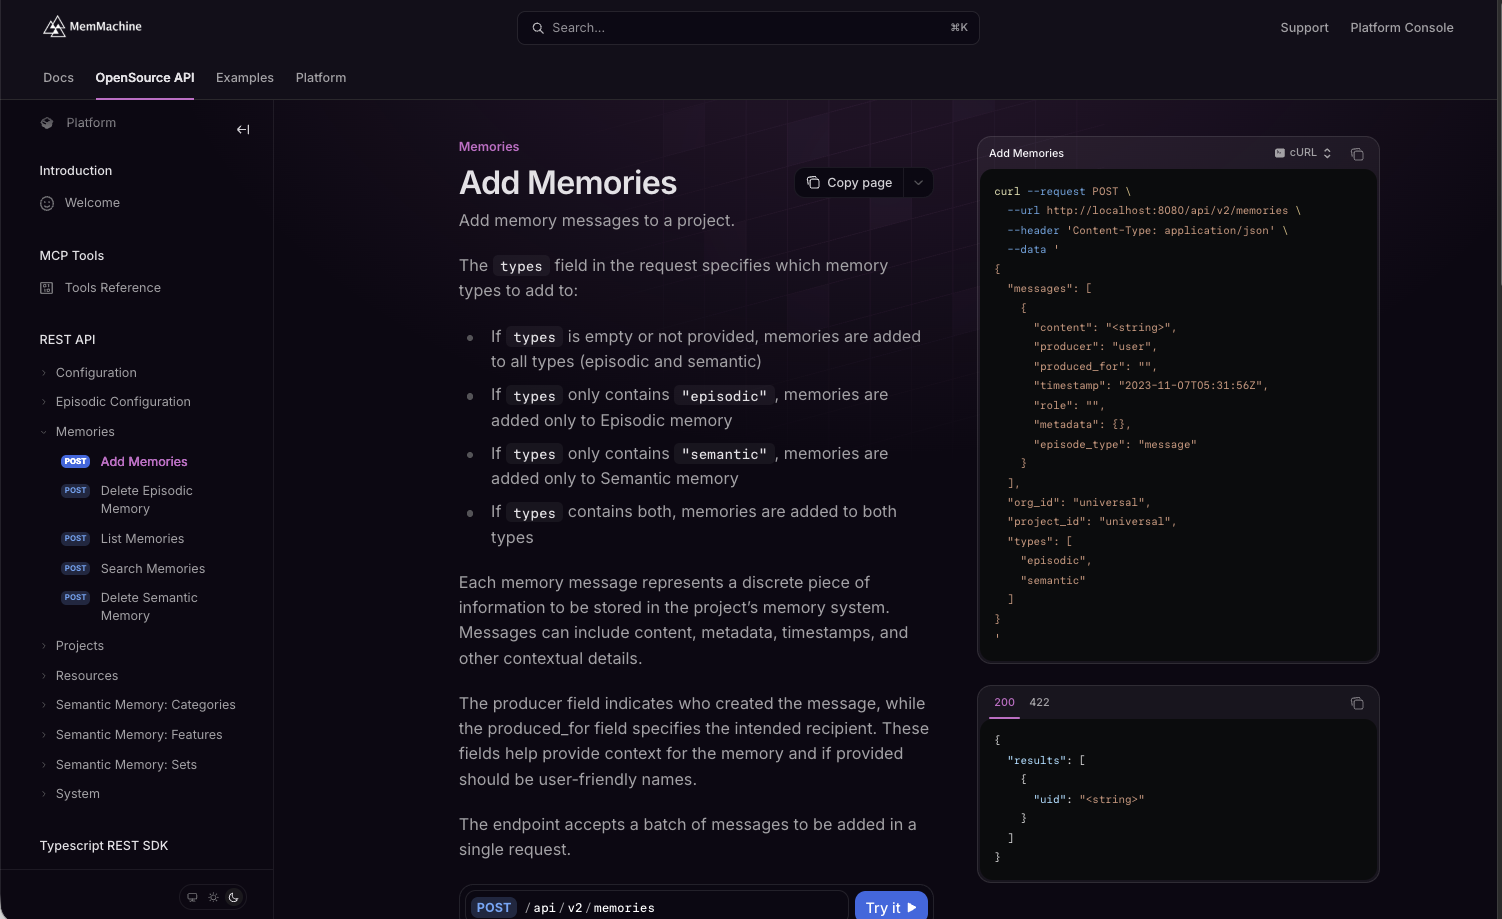
Task: Open the Platform Console link
Action: point(1401,28)
